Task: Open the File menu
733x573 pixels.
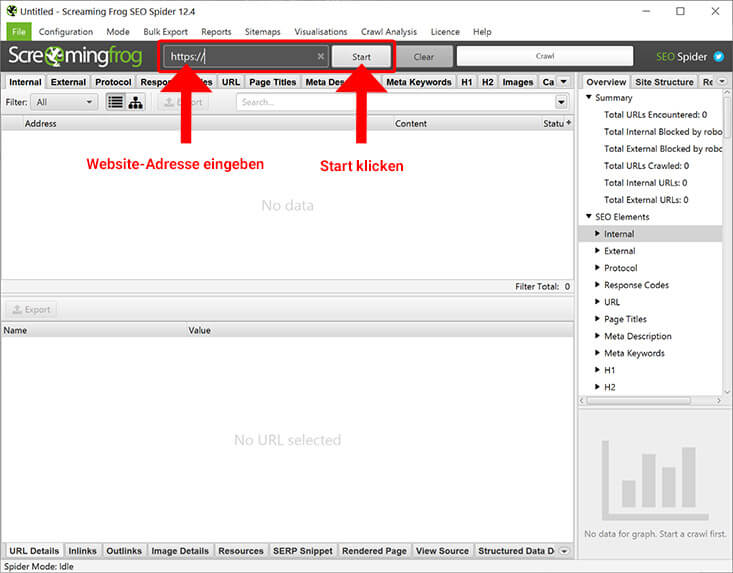Action: pyautogui.click(x=19, y=32)
